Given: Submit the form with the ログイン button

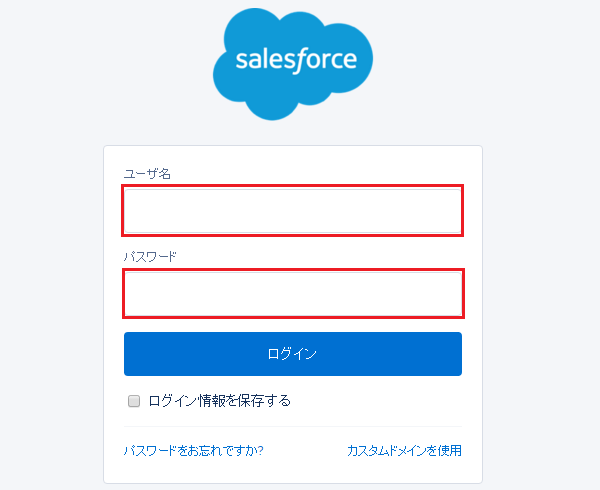Looking at the screenshot, I should (x=293, y=354).
